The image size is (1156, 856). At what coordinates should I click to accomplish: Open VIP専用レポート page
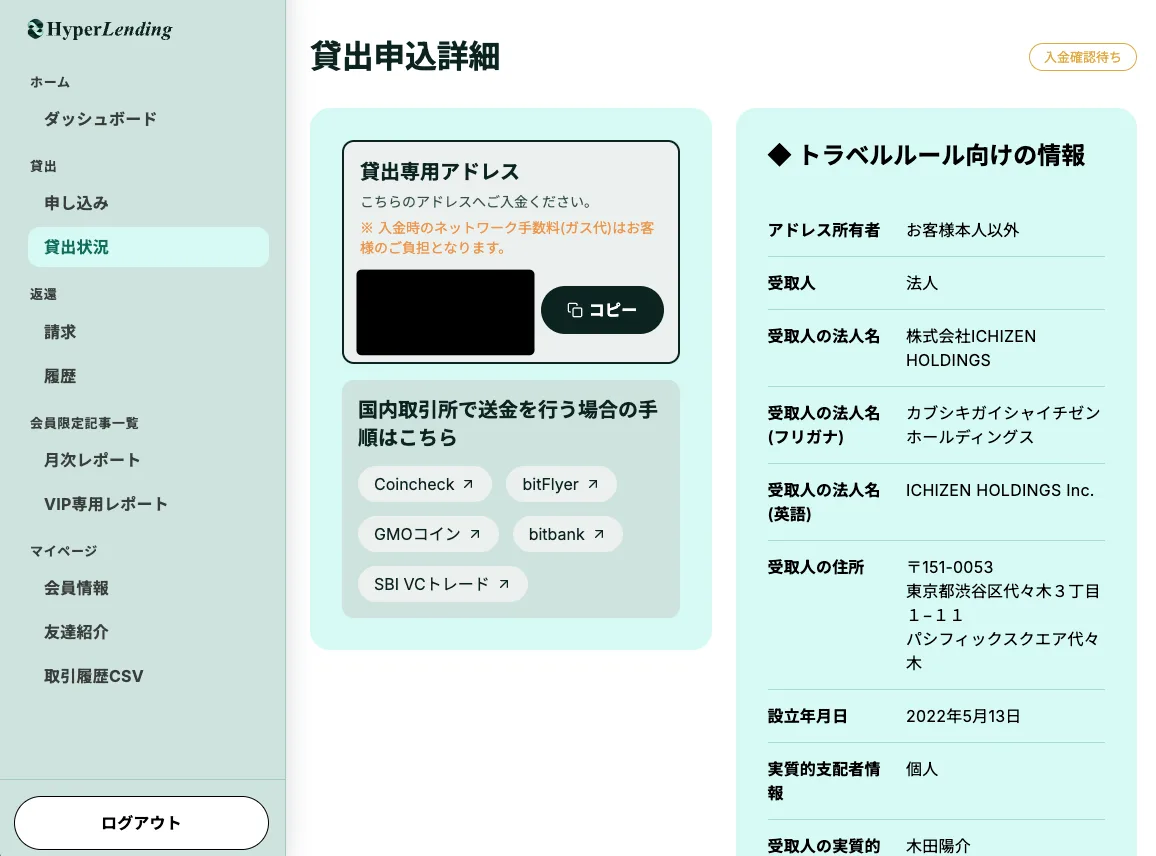105,504
